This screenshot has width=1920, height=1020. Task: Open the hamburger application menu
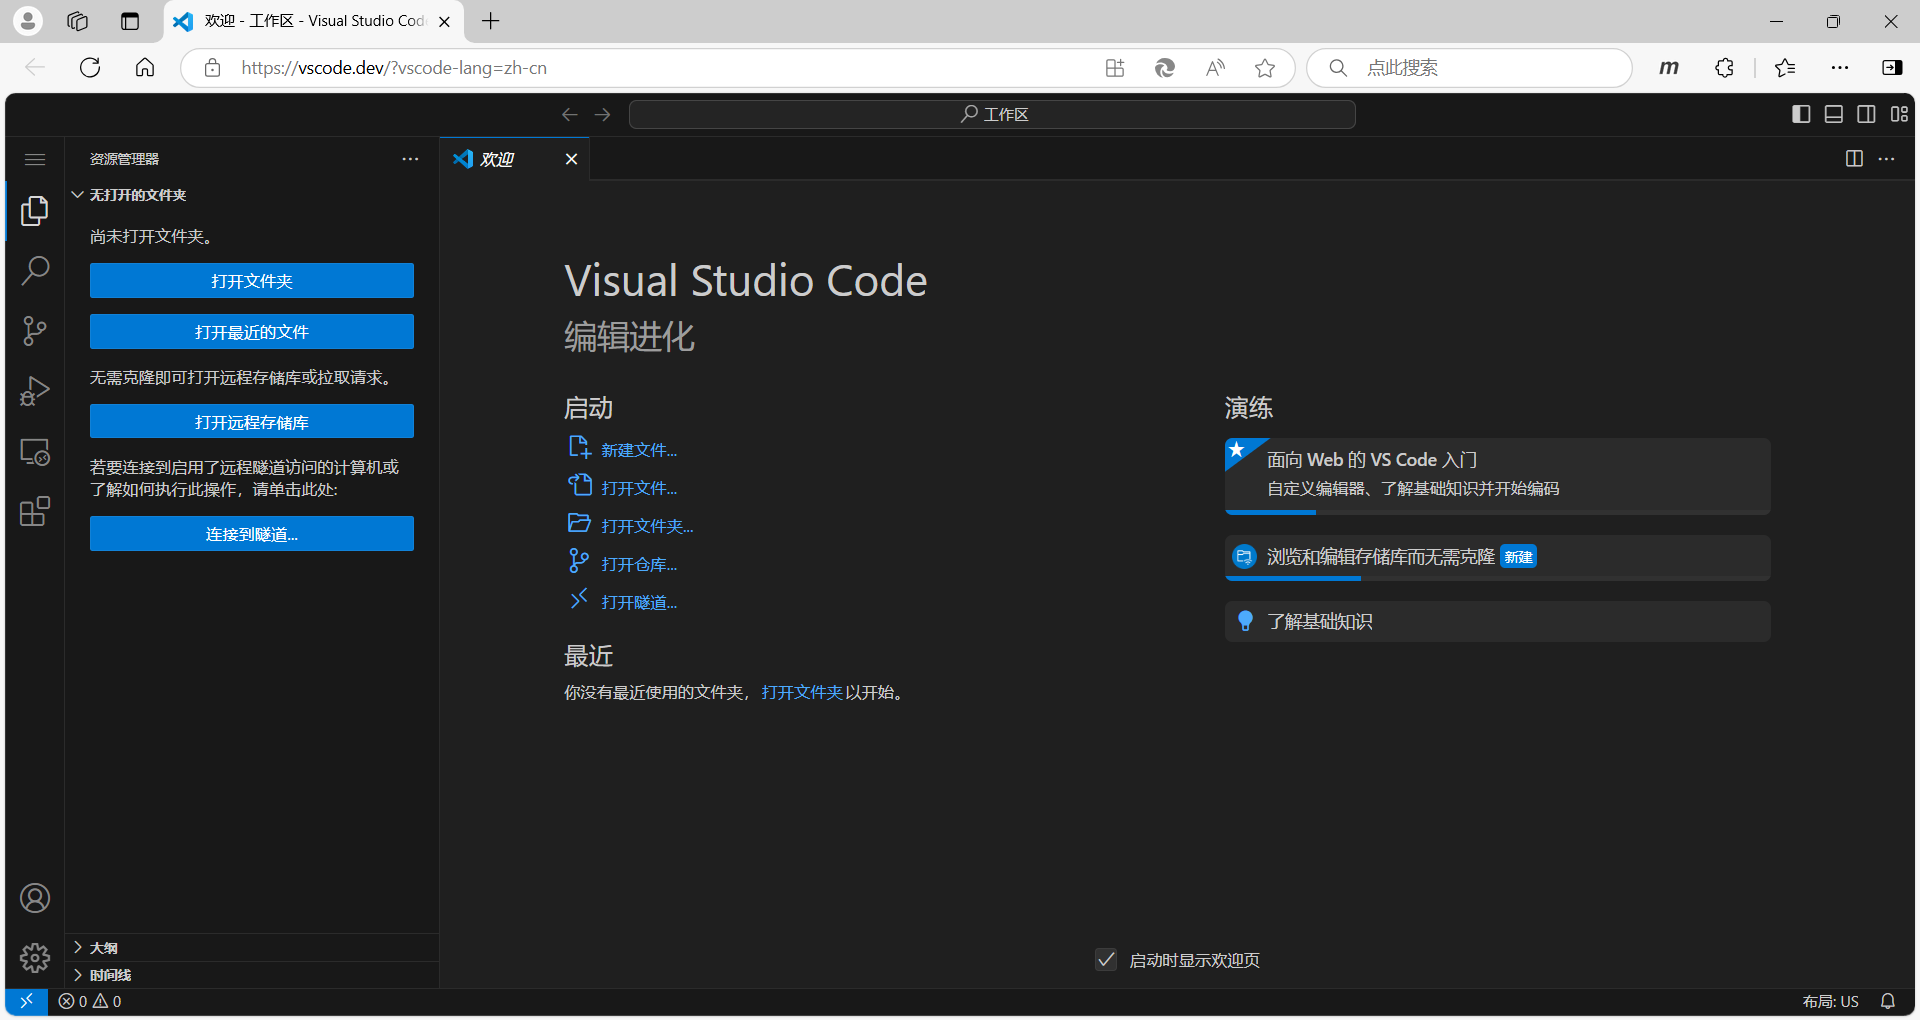point(35,159)
